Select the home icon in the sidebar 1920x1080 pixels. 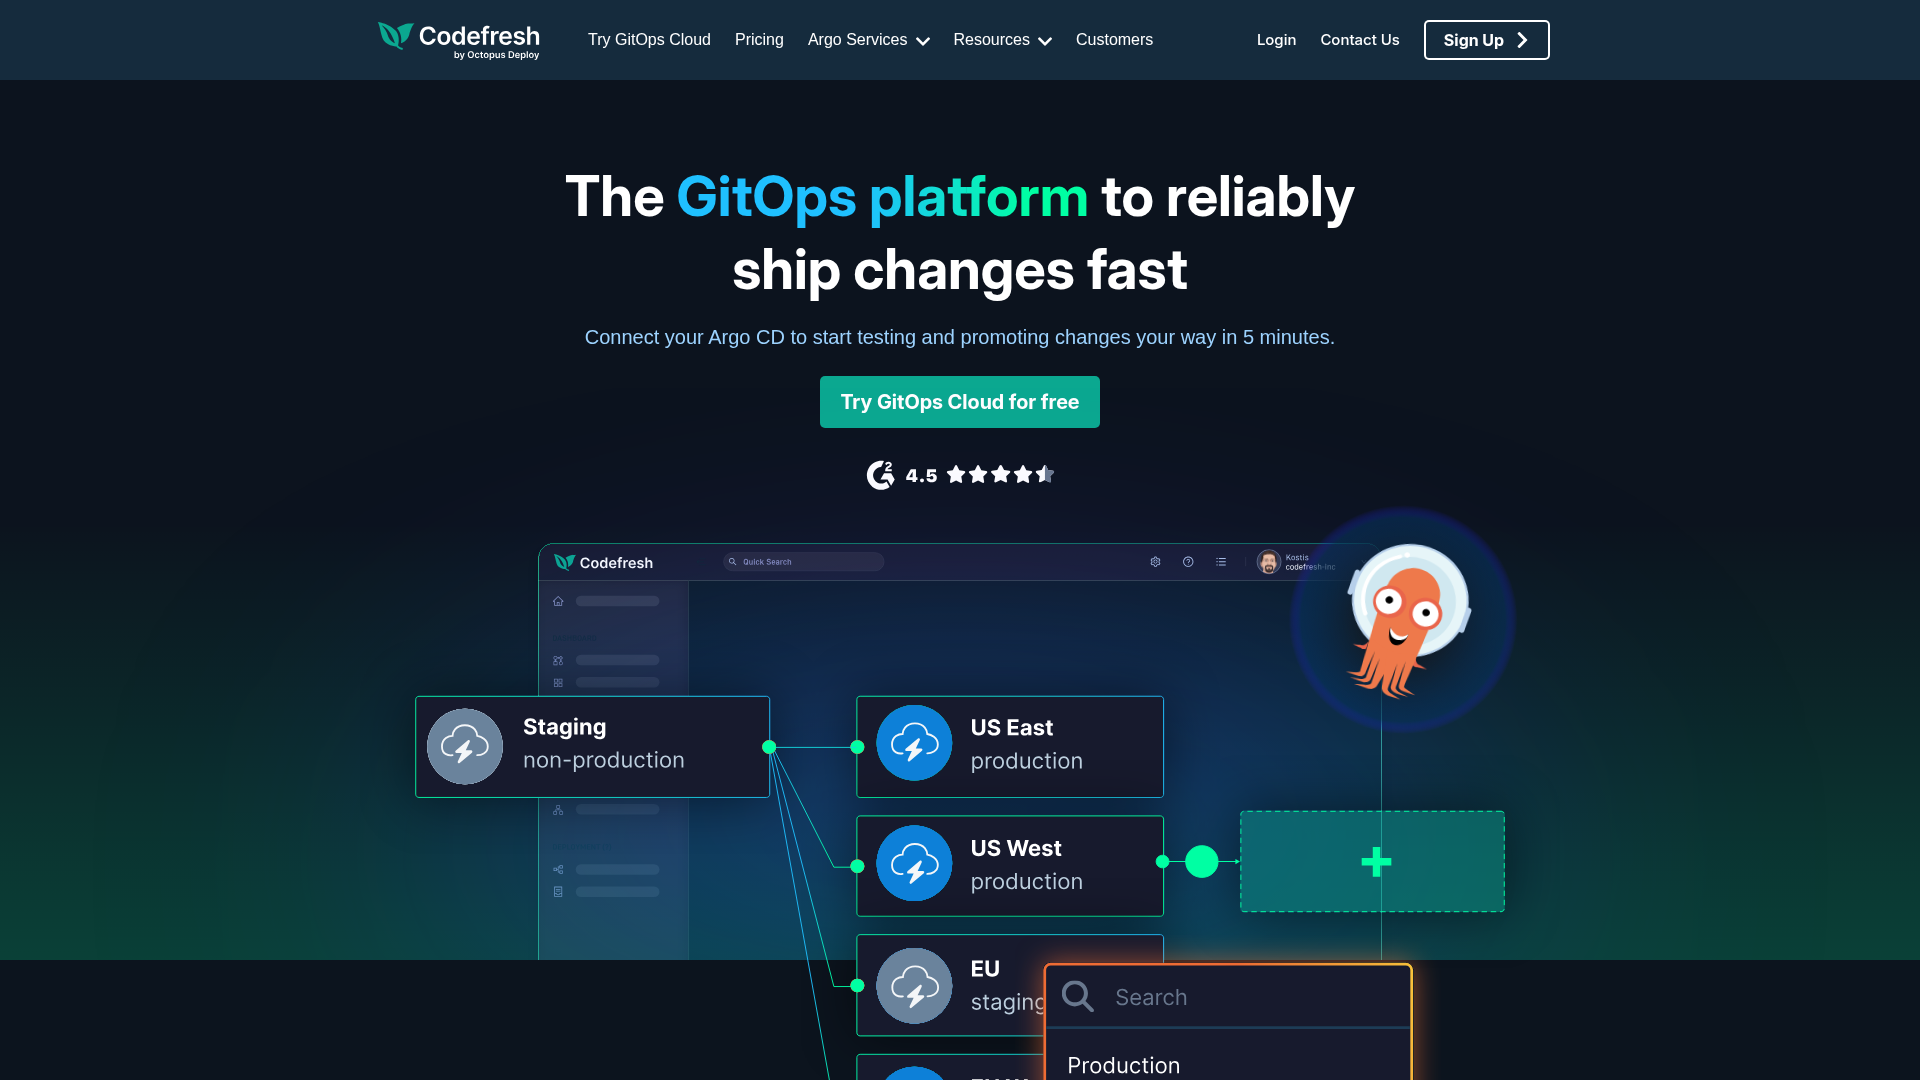pyautogui.click(x=557, y=601)
